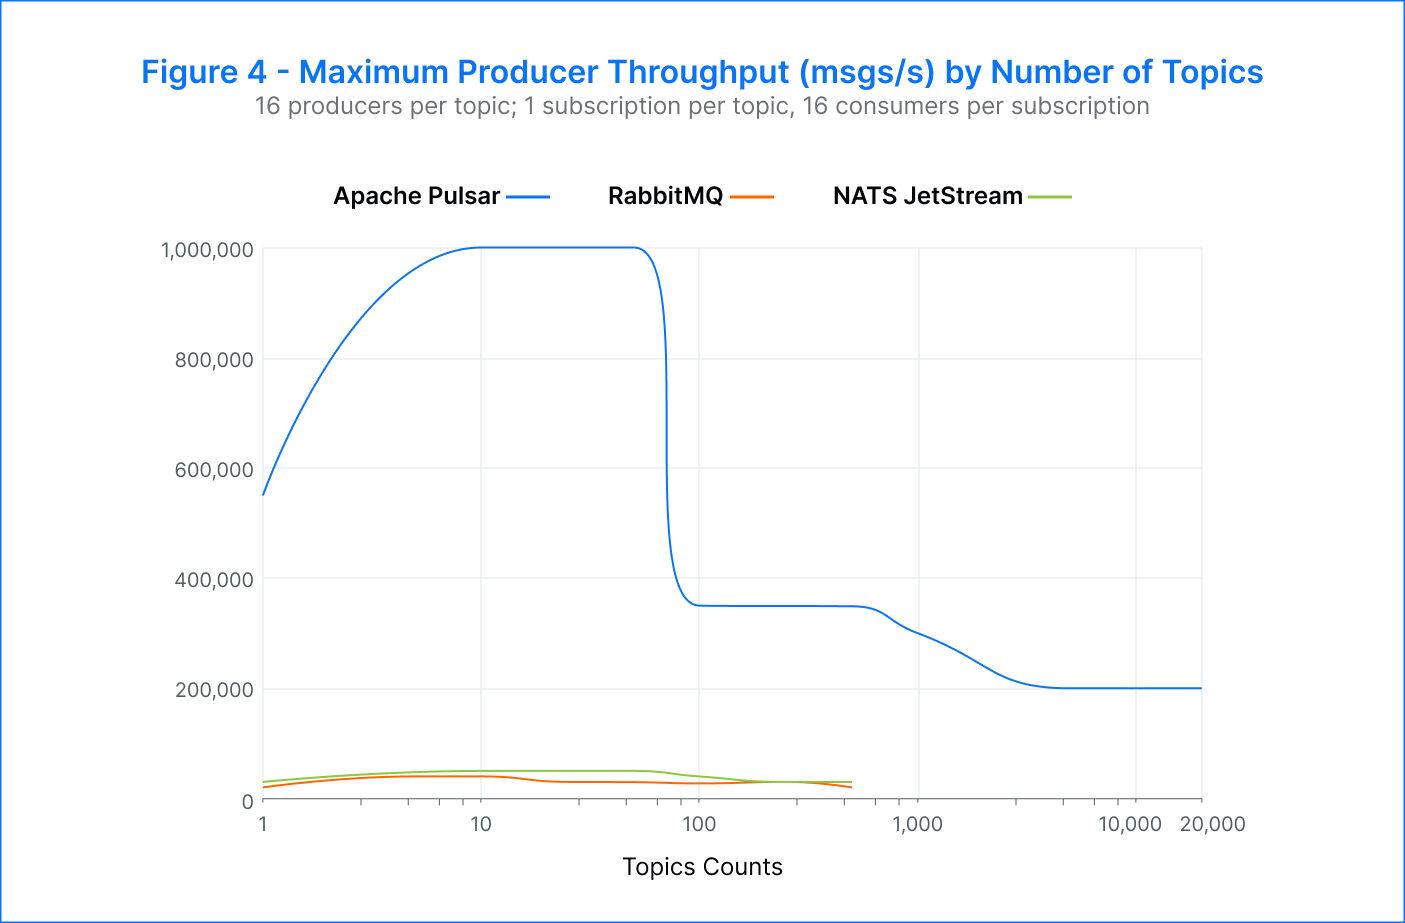This screenshot has height=923, width=1405.
Task: Click the orange line marker beside RabbitMQ
Action: tap(753, 196)
